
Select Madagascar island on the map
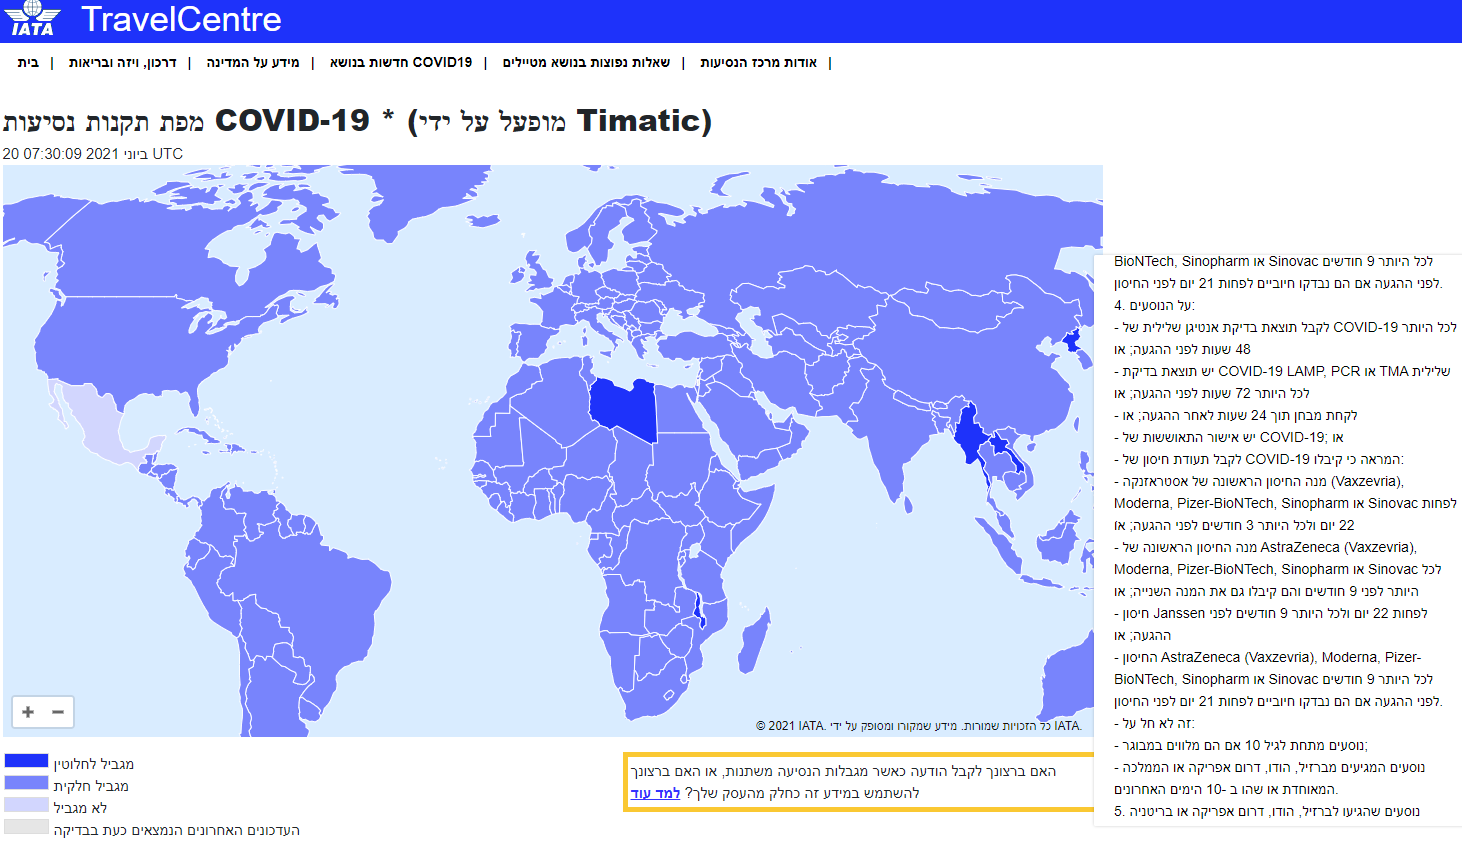(755, 640)
